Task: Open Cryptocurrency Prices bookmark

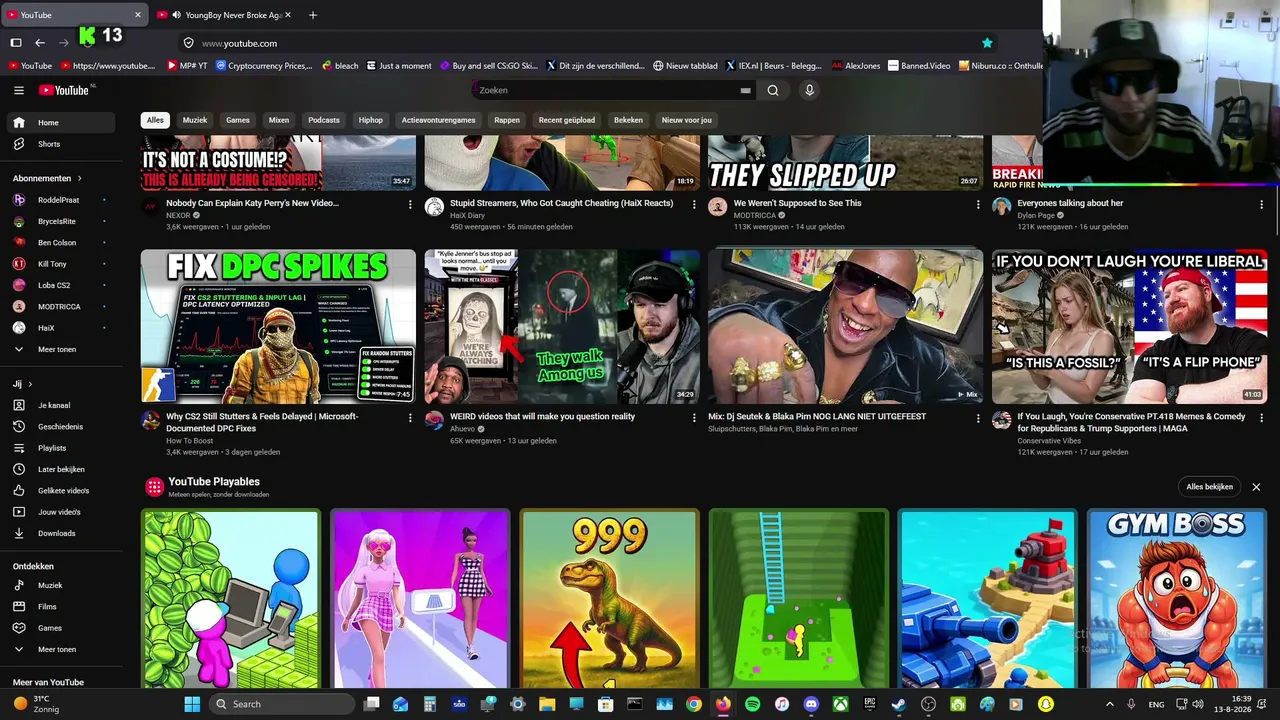Action: click(263, 66)
